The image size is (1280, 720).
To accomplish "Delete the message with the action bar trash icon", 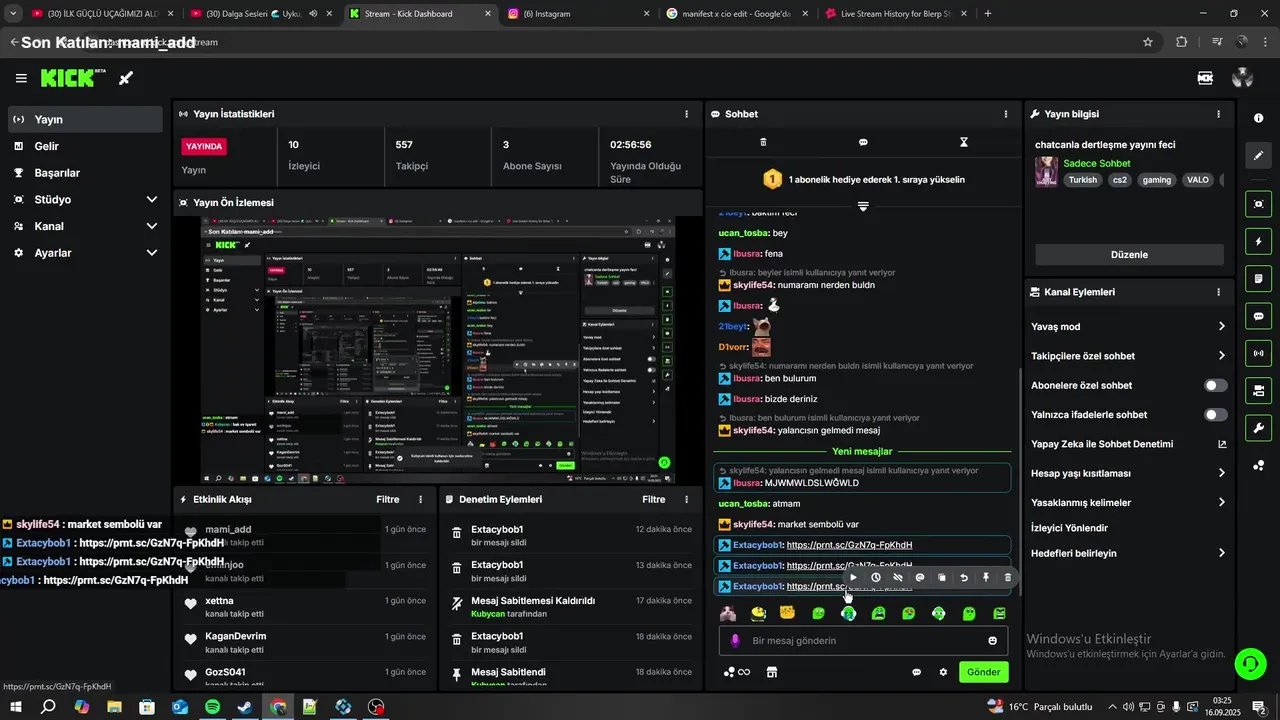I will [1008, 577].
